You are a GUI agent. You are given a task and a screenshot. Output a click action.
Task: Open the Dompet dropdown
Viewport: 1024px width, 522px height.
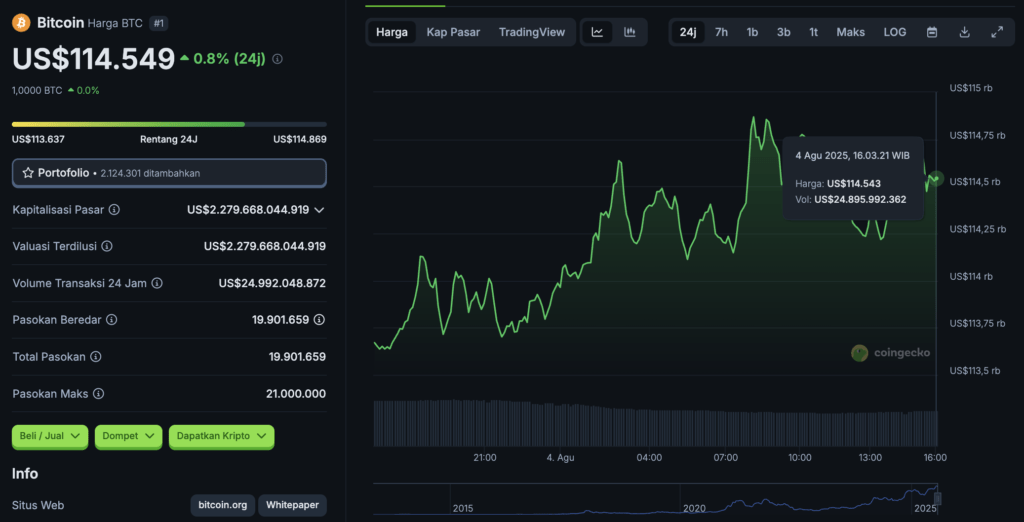pyautogui.click(x=128, y=436)
